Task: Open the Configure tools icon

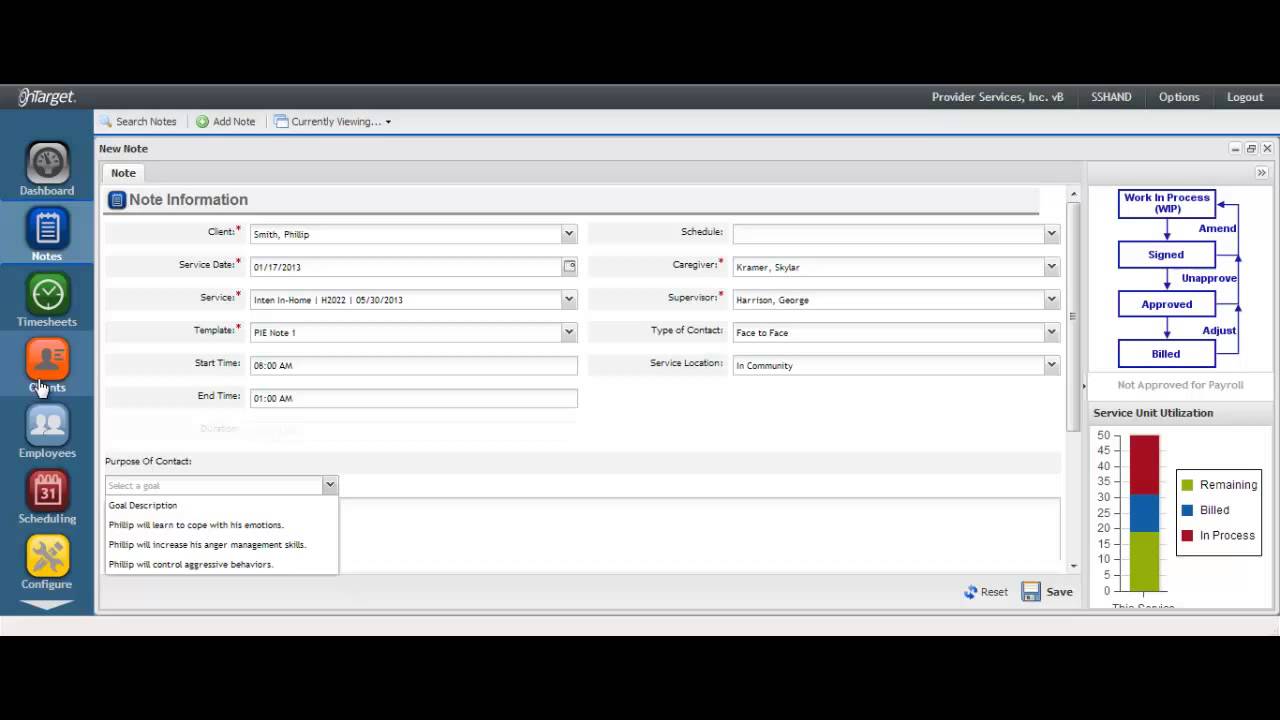Action: tap(47, 562)
